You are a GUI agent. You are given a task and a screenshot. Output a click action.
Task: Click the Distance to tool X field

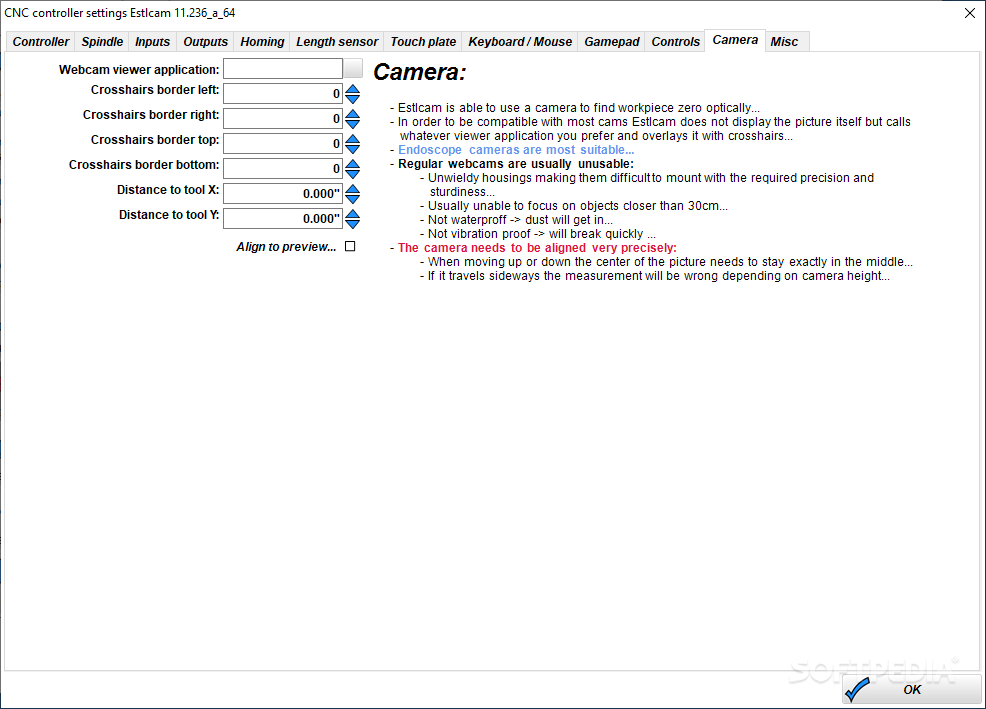click(283, 194)
